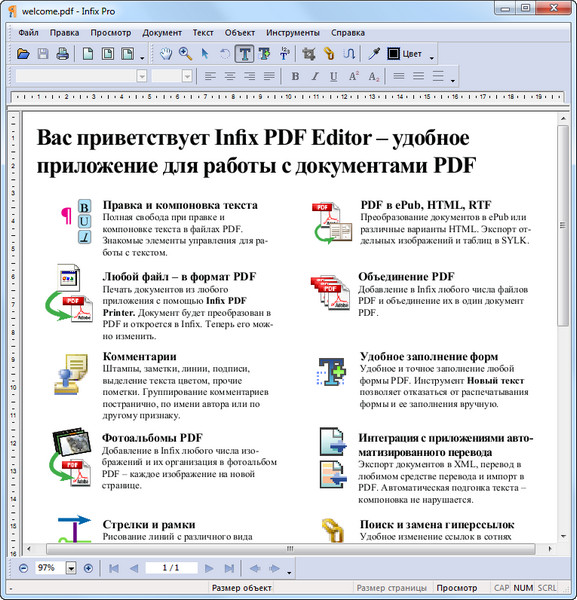Open the Объект menu

click(240, 33)
